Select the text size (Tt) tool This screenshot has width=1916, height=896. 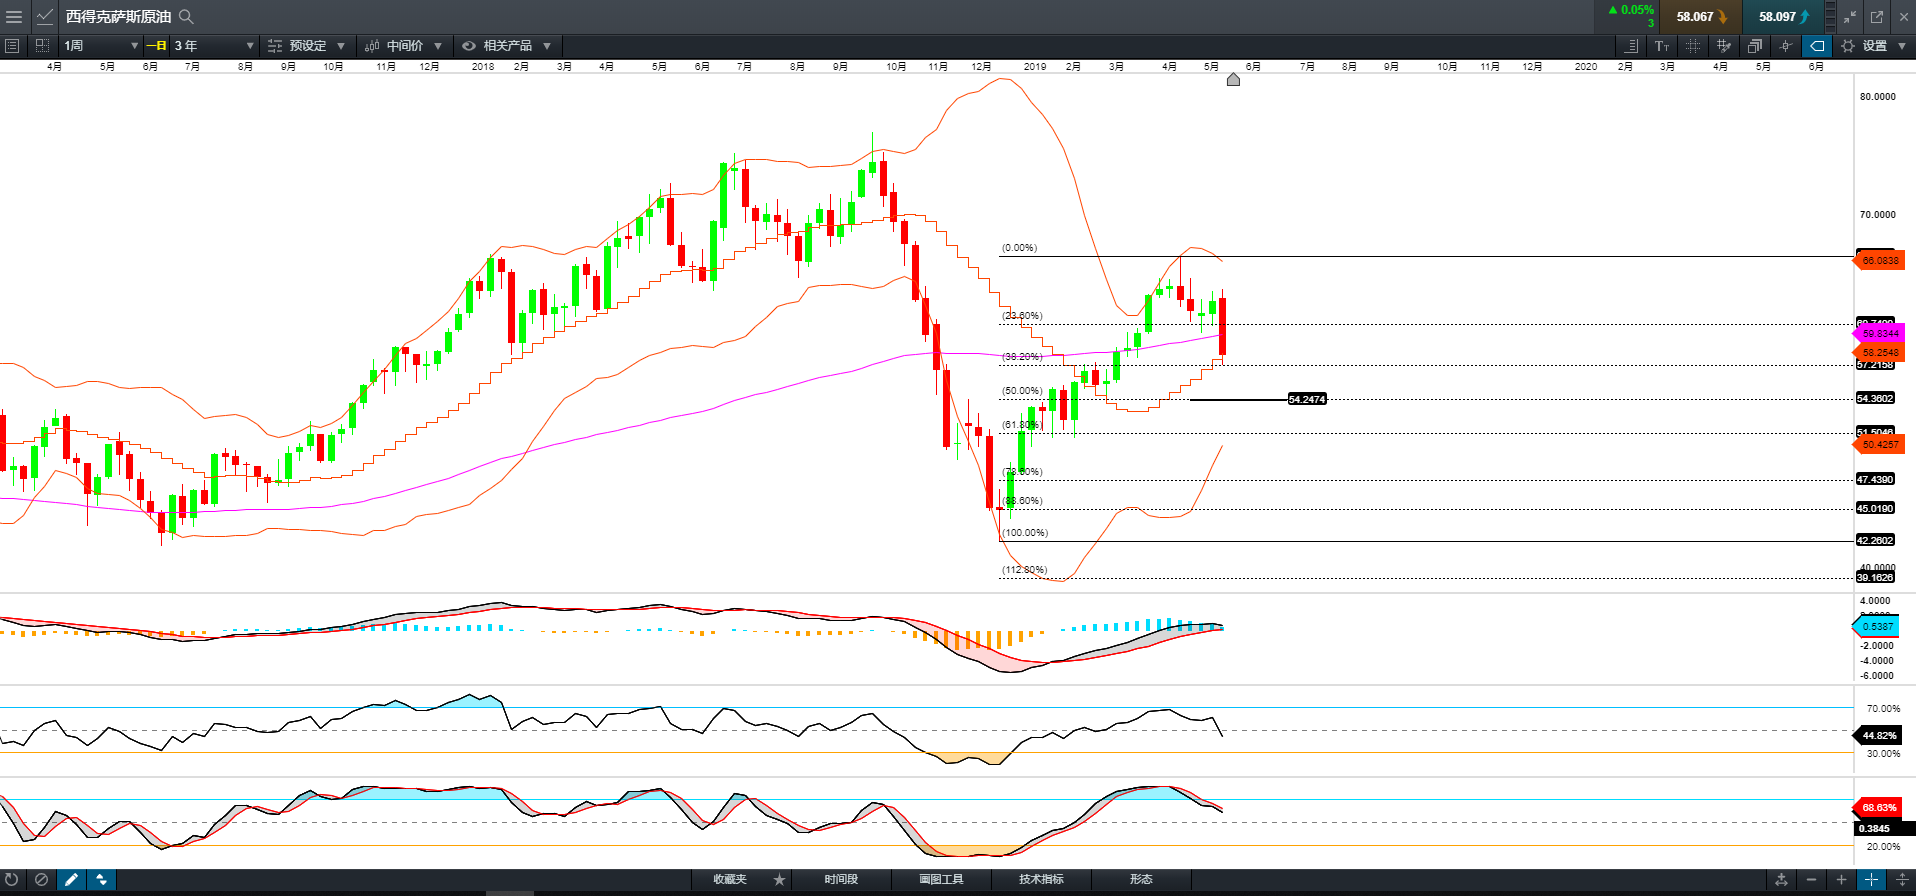[1662, 46]
